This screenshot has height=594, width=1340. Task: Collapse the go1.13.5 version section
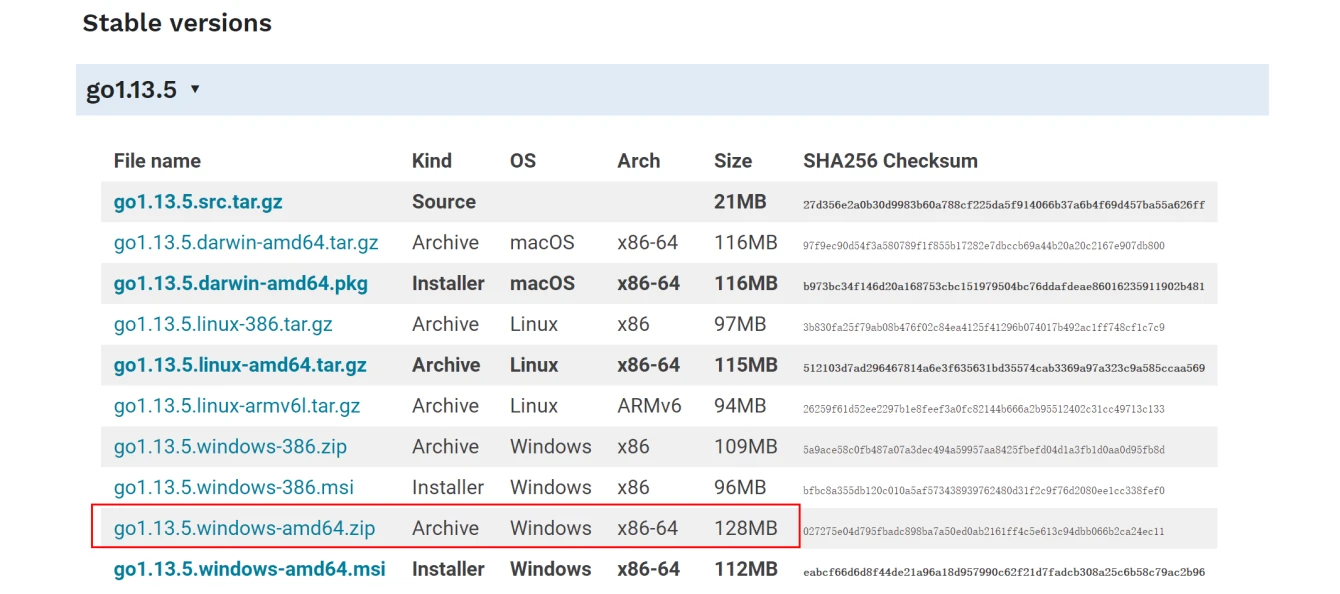tap(132, 90)
